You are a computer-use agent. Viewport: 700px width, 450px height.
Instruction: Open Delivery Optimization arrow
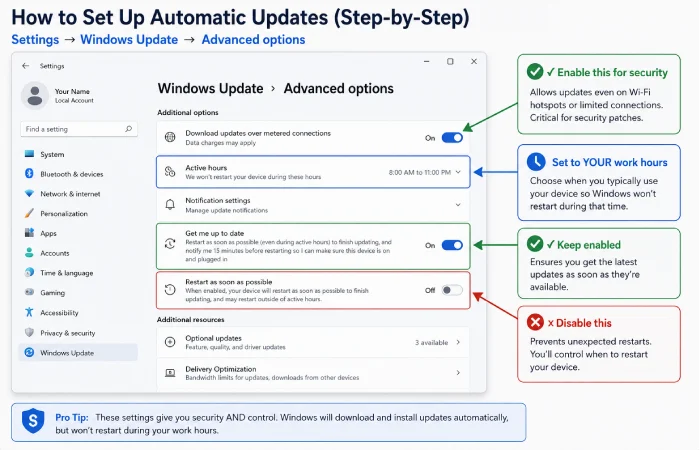tap(458, 372)
